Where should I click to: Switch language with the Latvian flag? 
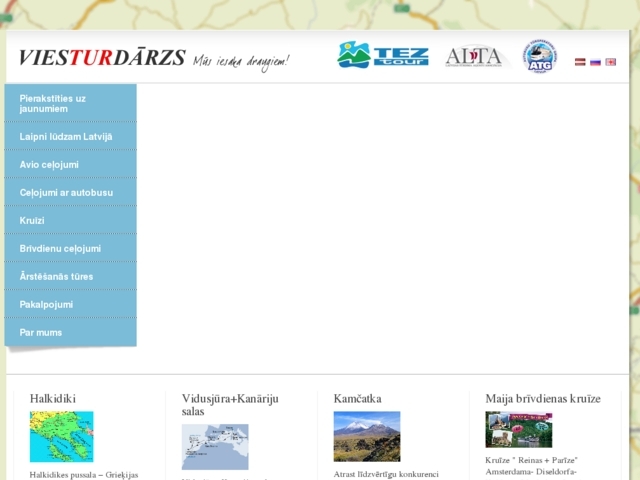pos(580,62)
